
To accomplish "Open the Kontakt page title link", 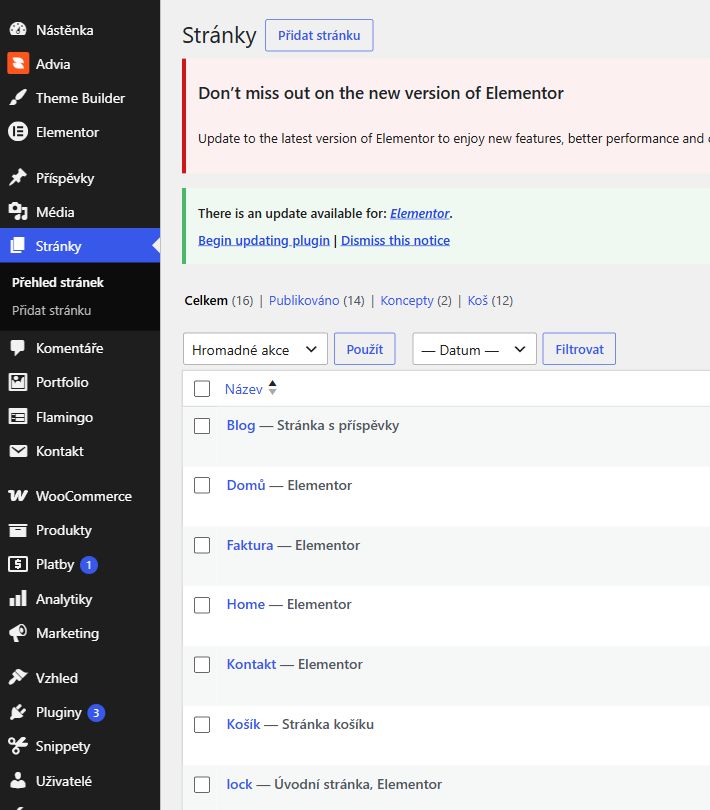I will [x=252, y=664].
